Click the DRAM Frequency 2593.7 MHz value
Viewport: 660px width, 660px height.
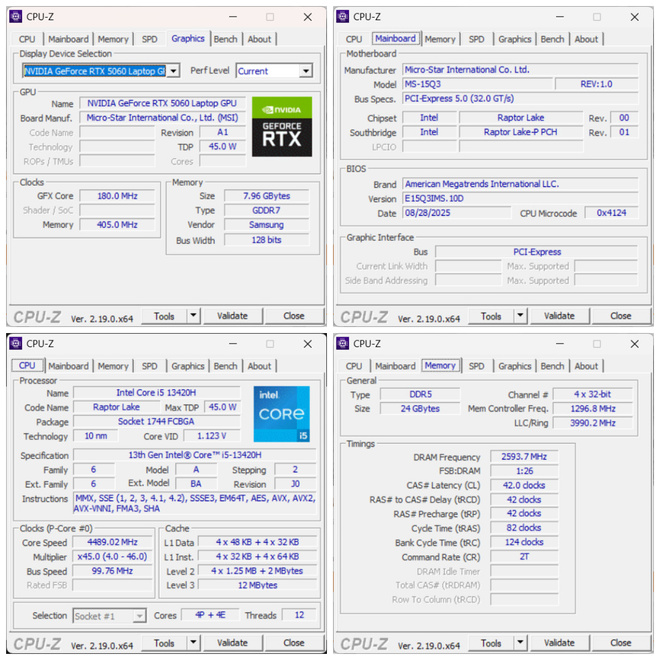pos(524,457)
